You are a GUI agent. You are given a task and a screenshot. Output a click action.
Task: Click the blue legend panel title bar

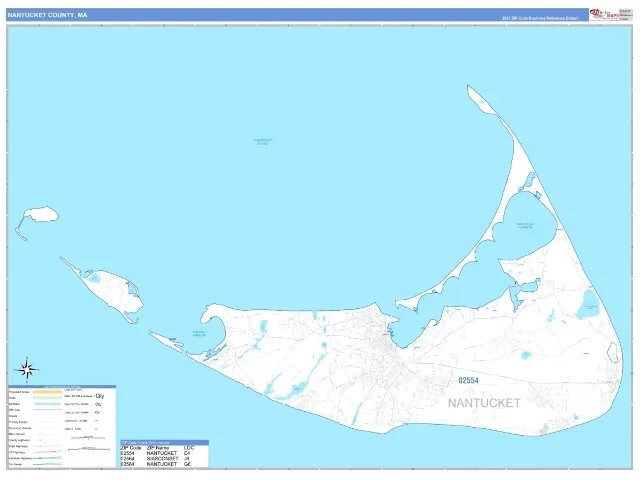62,387
